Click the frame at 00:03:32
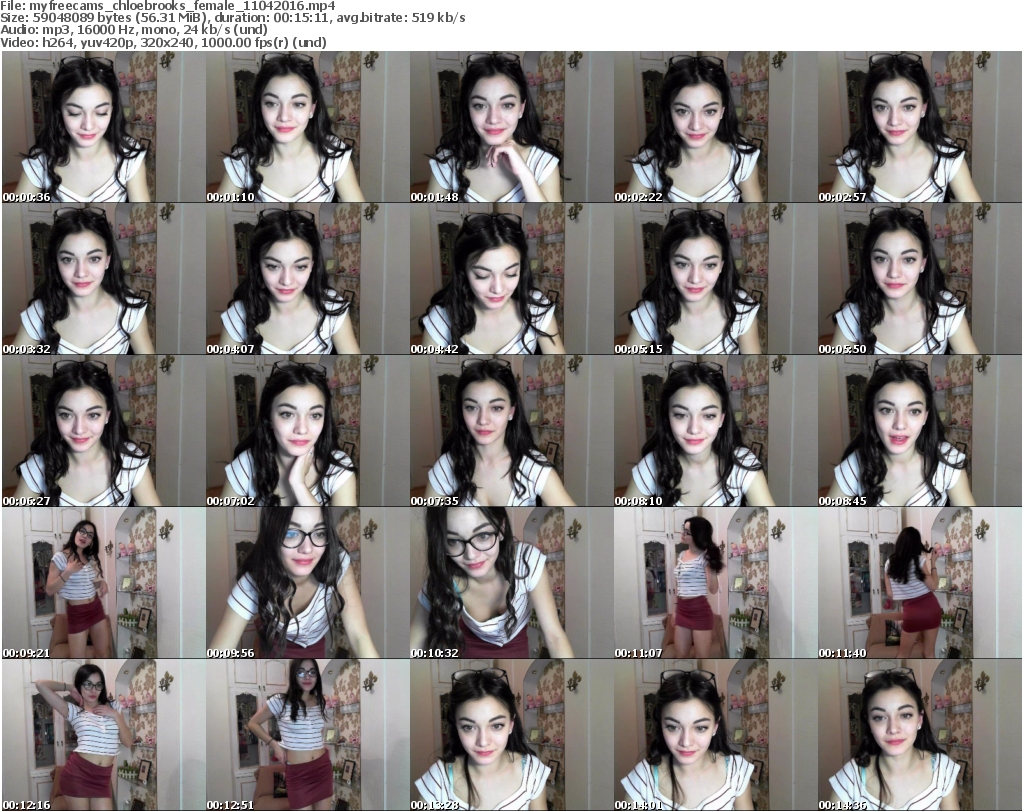1024x811 pixels. (103, 280)
